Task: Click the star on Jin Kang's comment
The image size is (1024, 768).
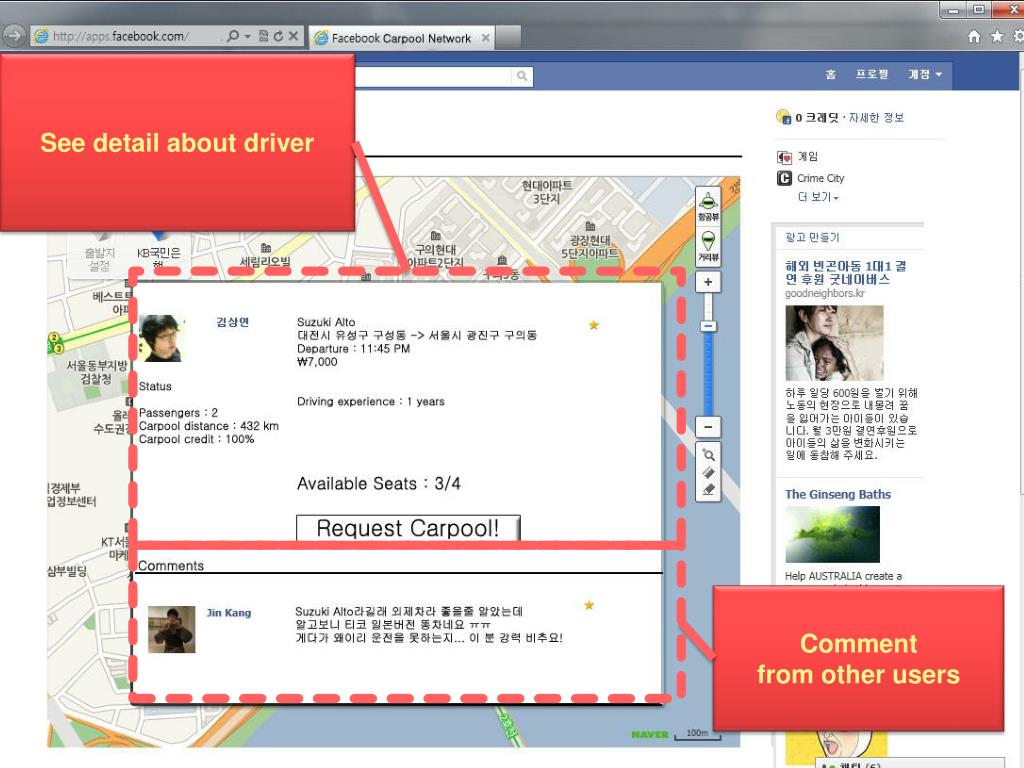Action: tap(589, 605)
